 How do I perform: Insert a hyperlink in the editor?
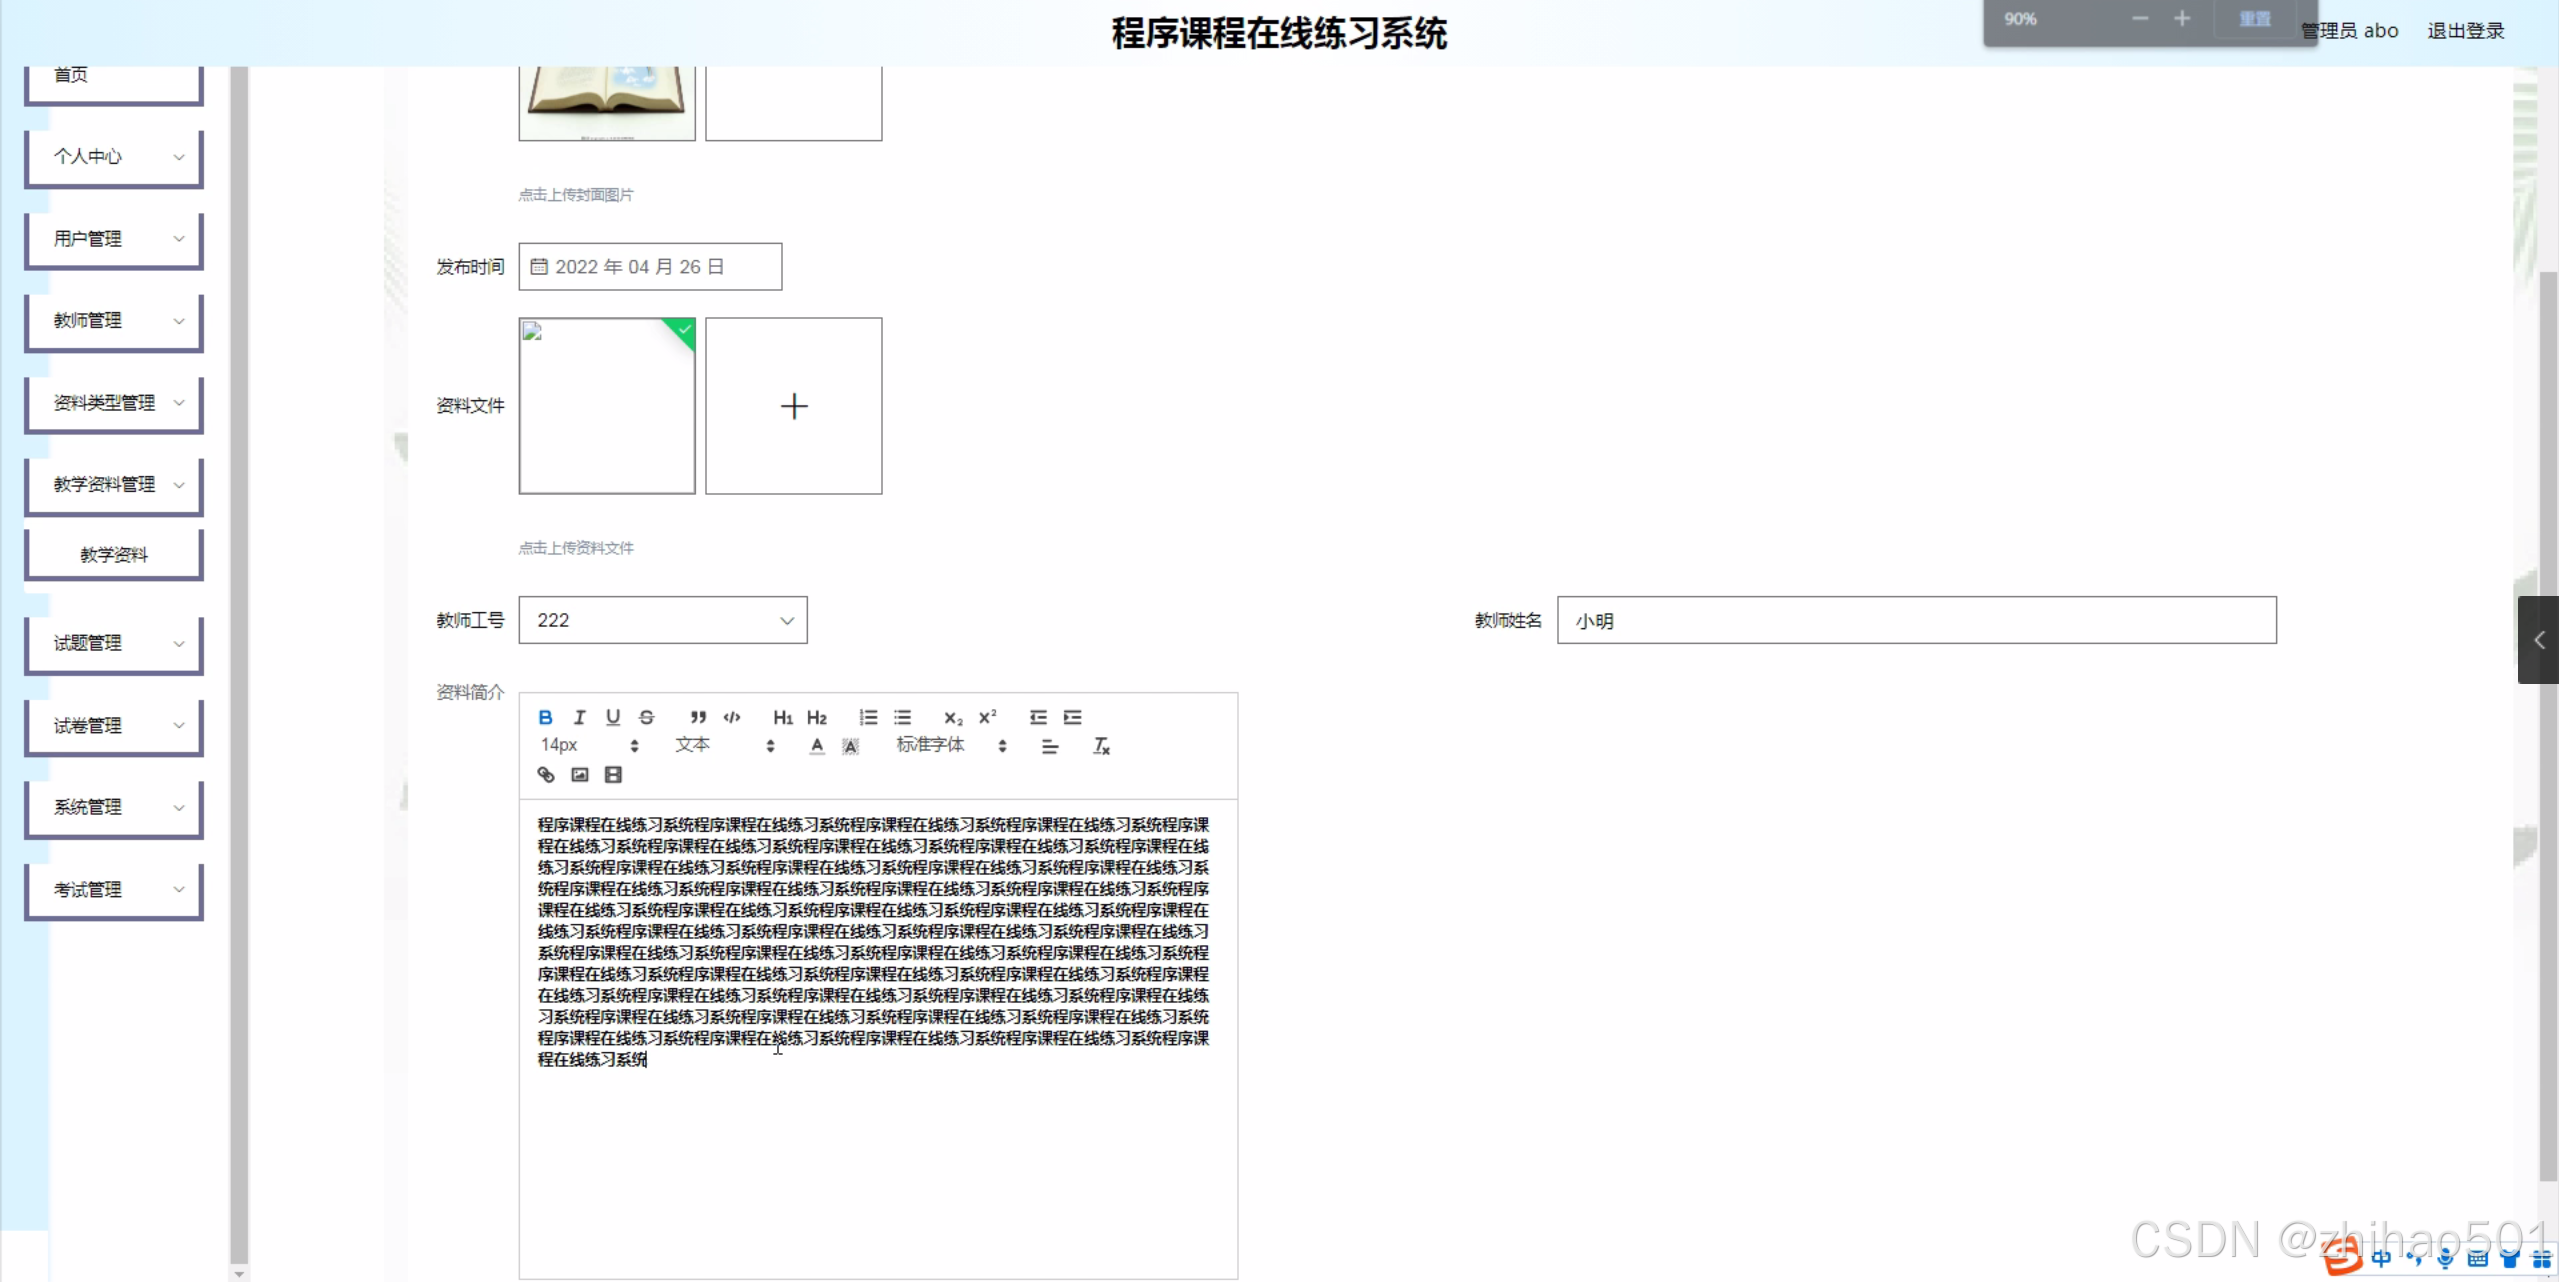click(x=546, y=775)
